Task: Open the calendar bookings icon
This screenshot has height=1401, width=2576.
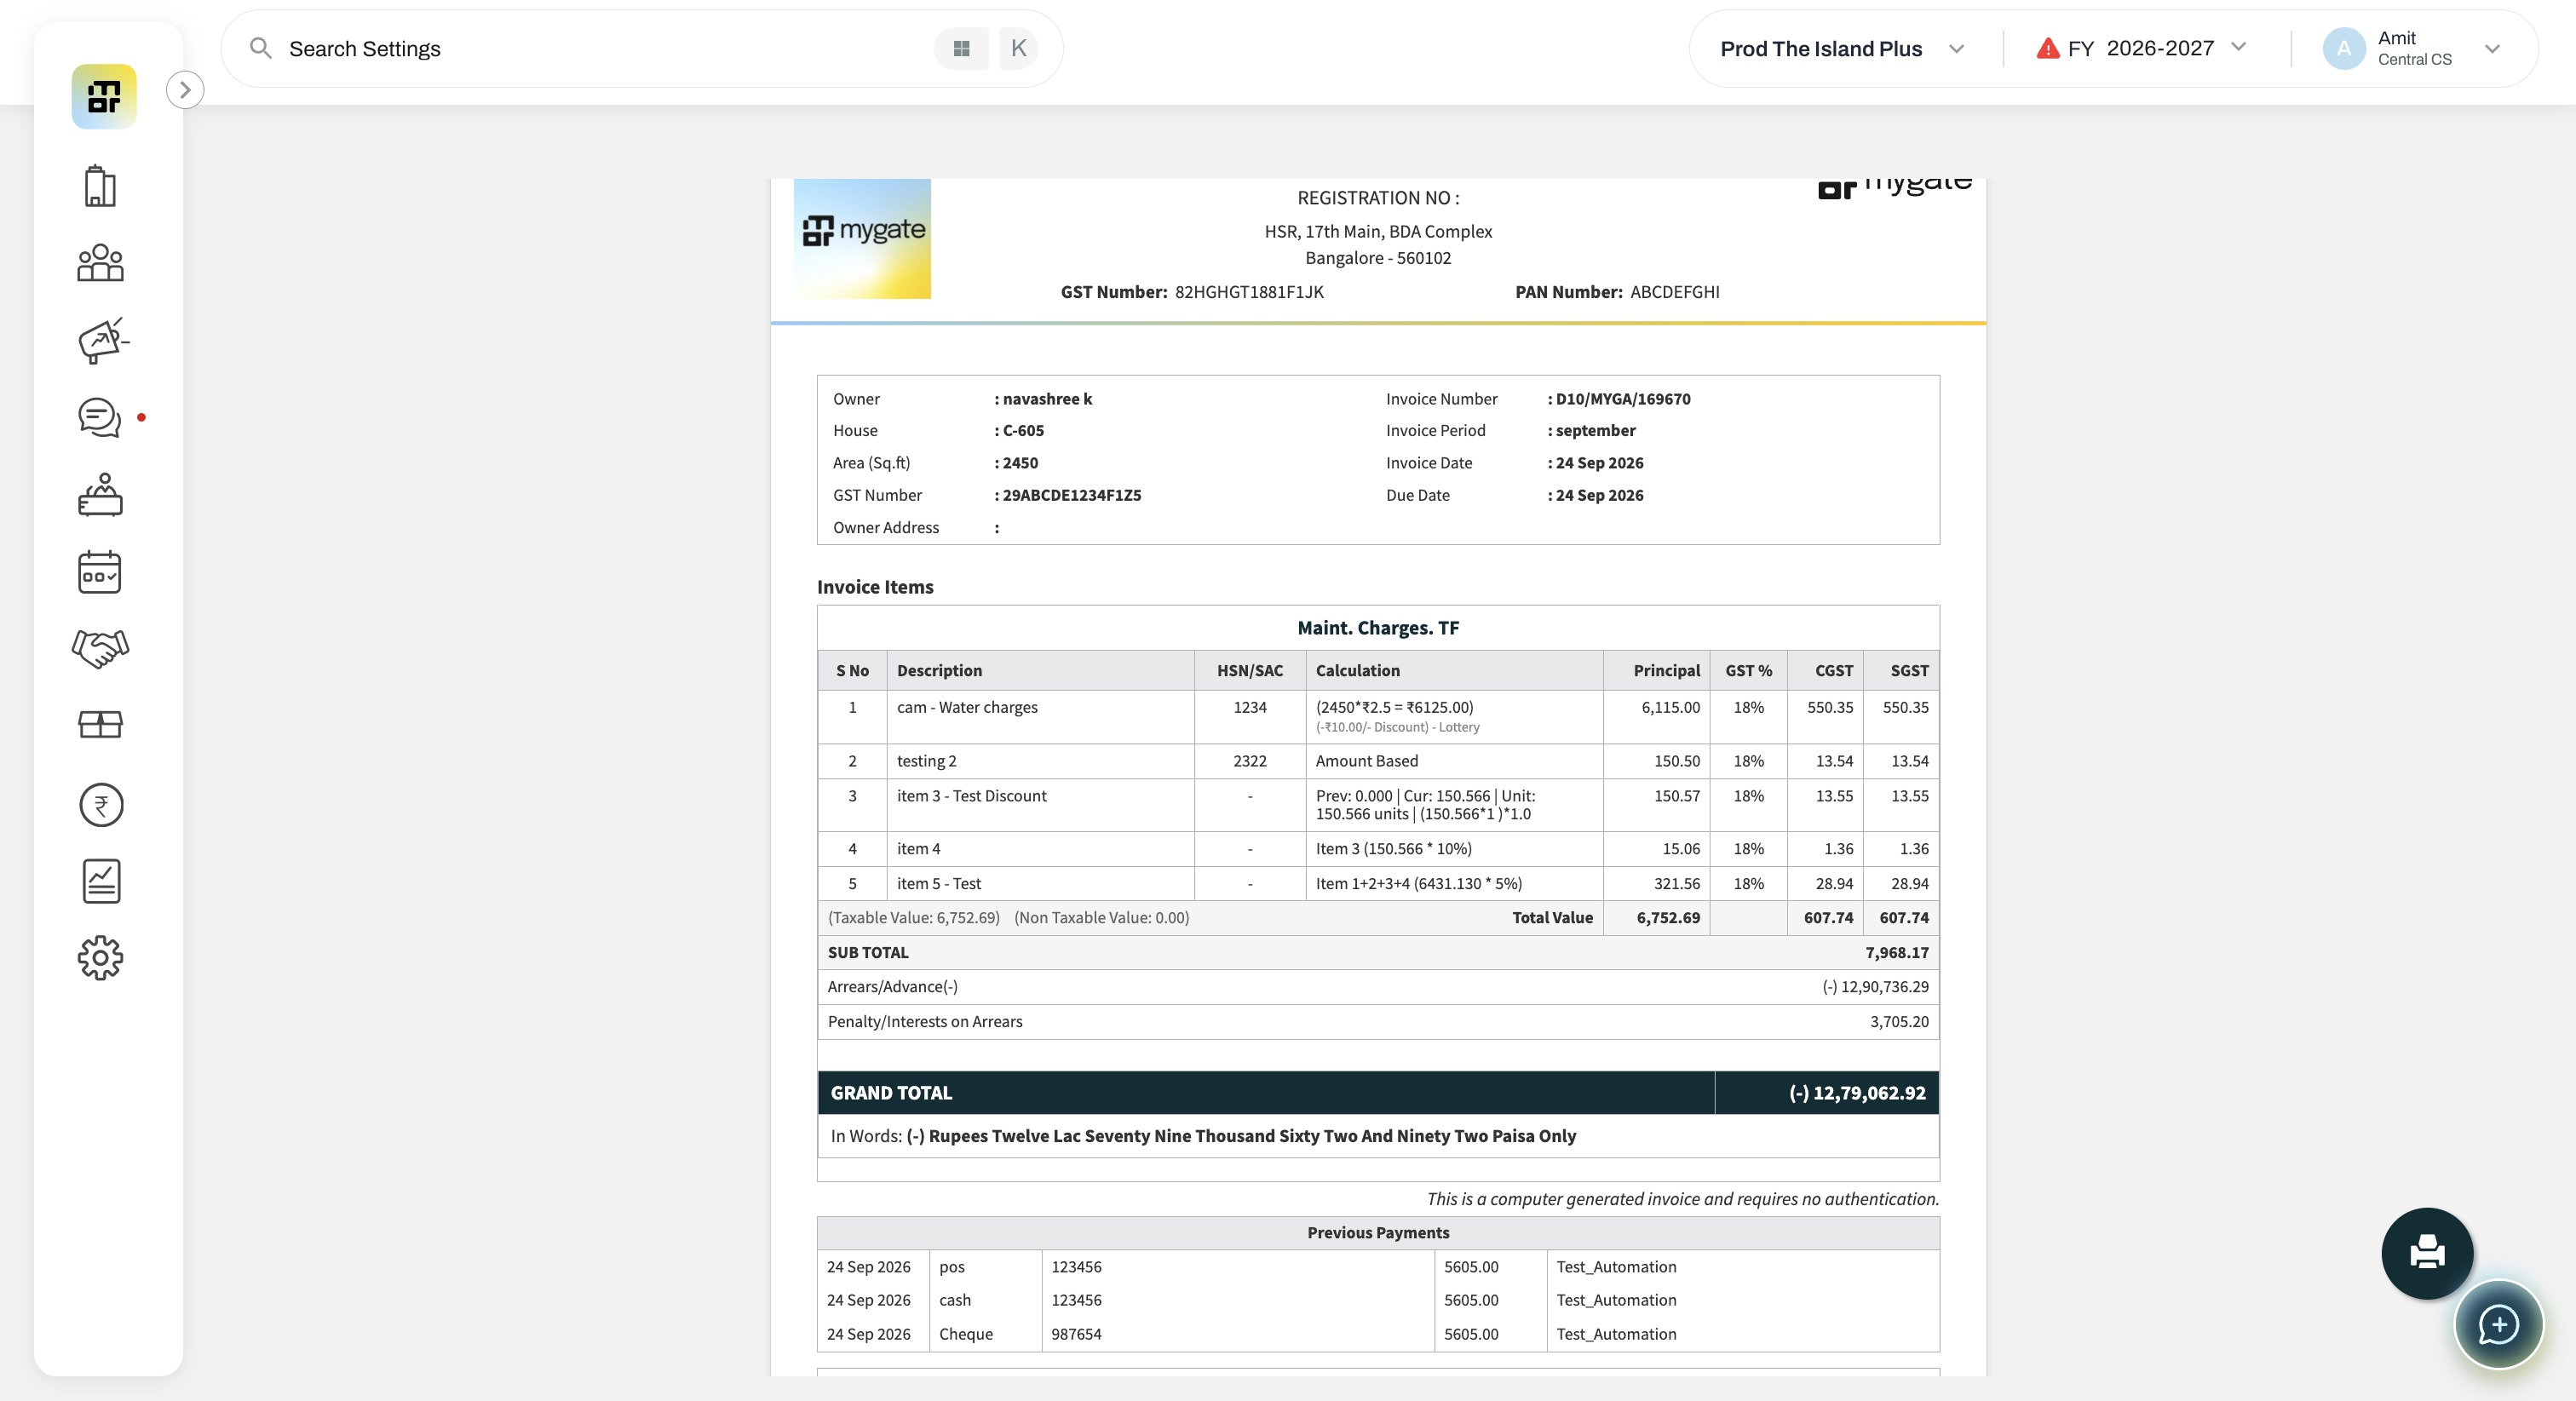Action: (x=100, y=572)
